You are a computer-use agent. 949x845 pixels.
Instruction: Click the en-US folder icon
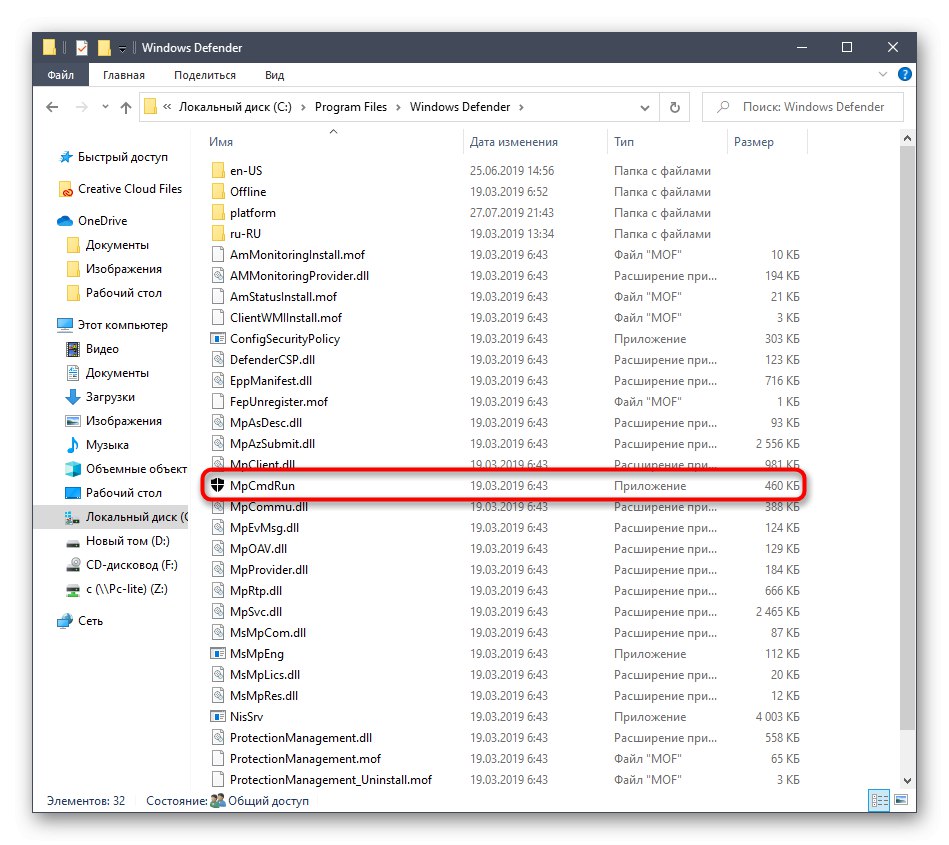(218, 171)
